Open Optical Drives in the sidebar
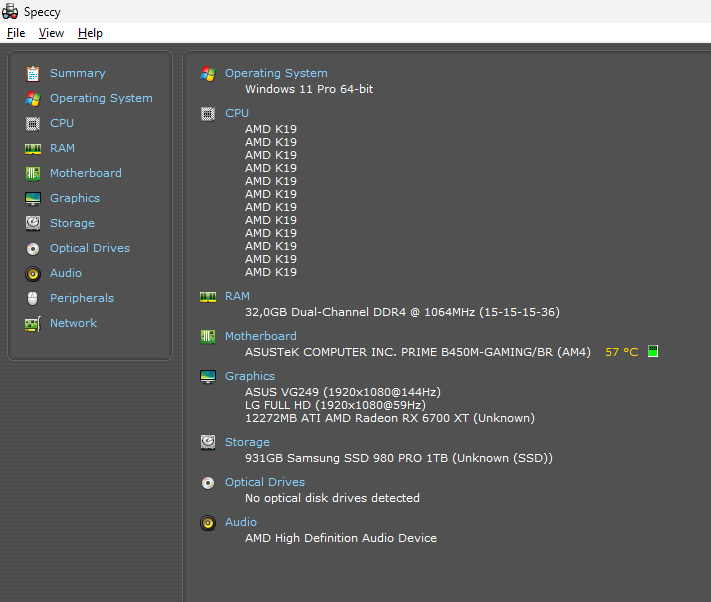The image size is (711, 602). point(90,248)
